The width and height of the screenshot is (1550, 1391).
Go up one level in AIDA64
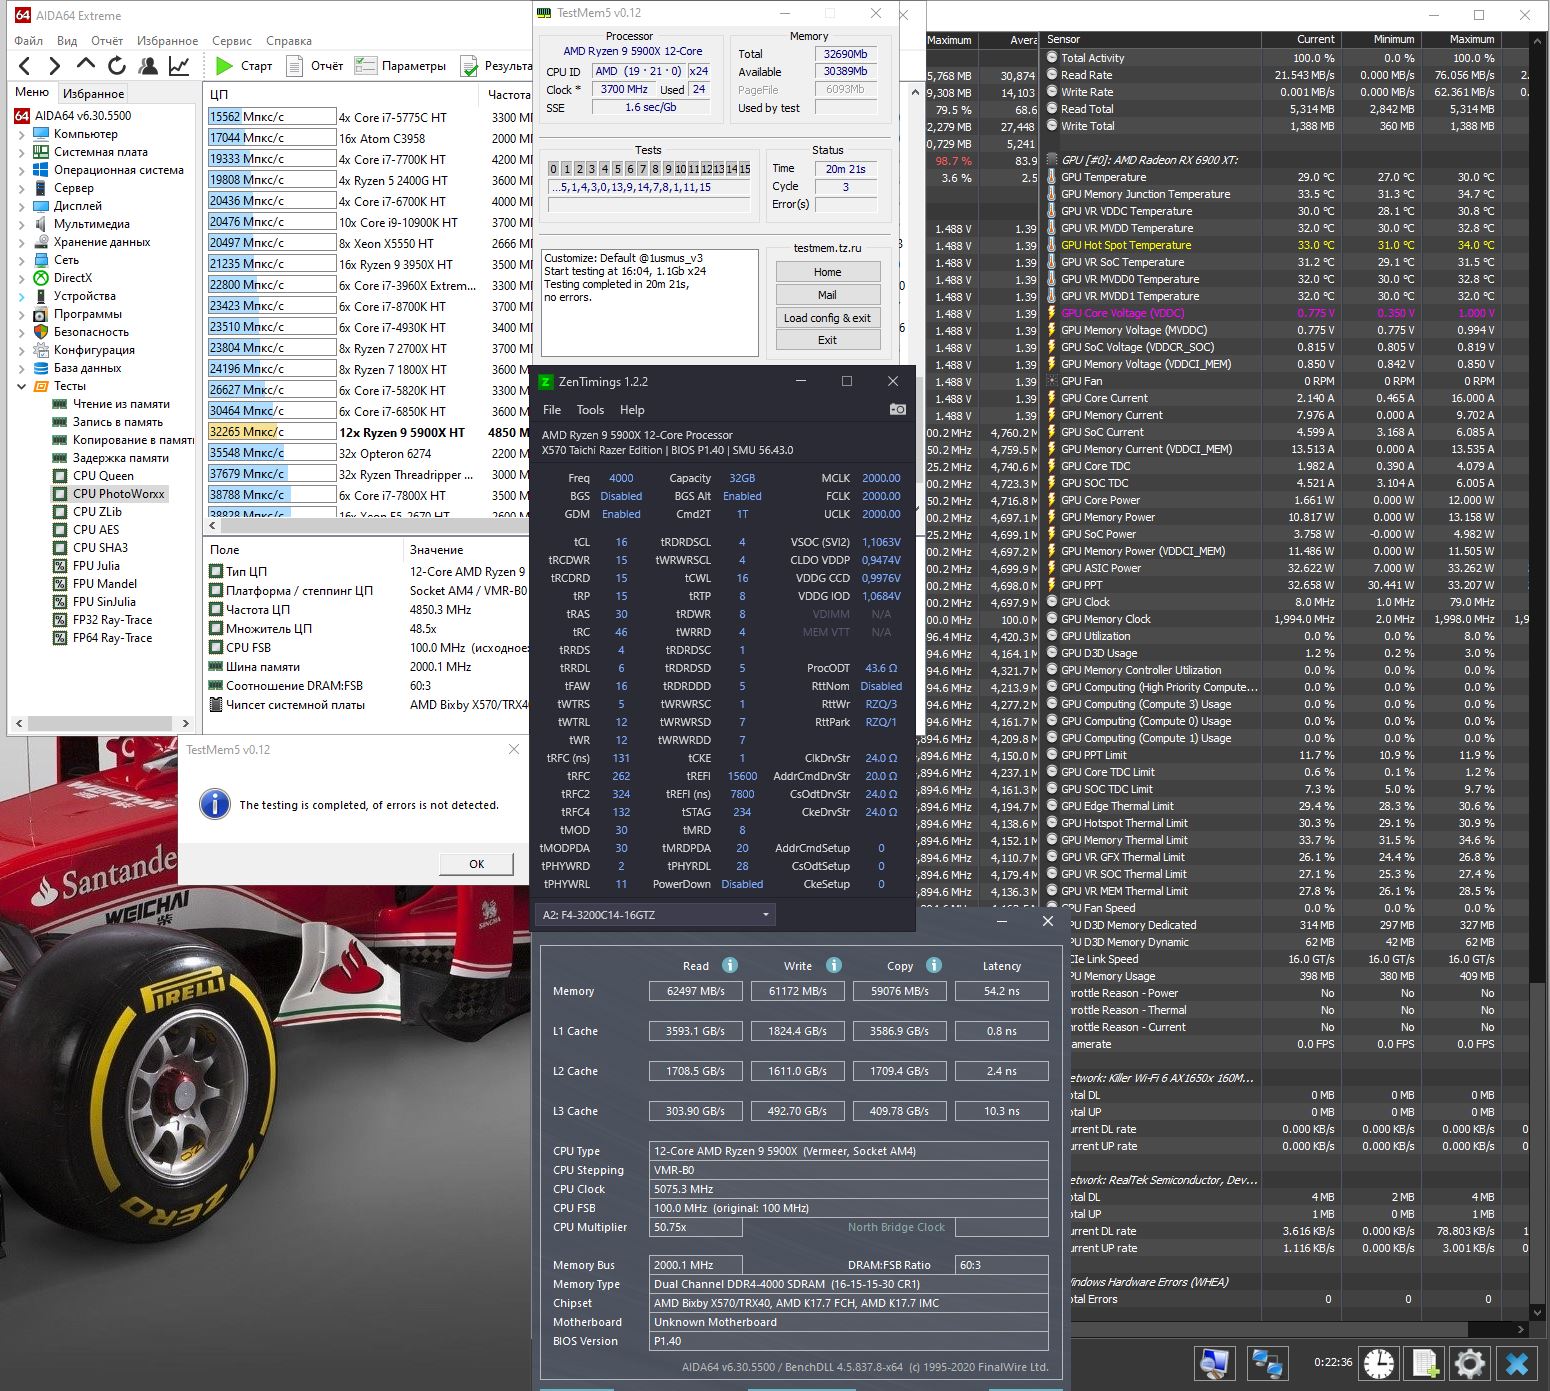[x=86, y=66]
